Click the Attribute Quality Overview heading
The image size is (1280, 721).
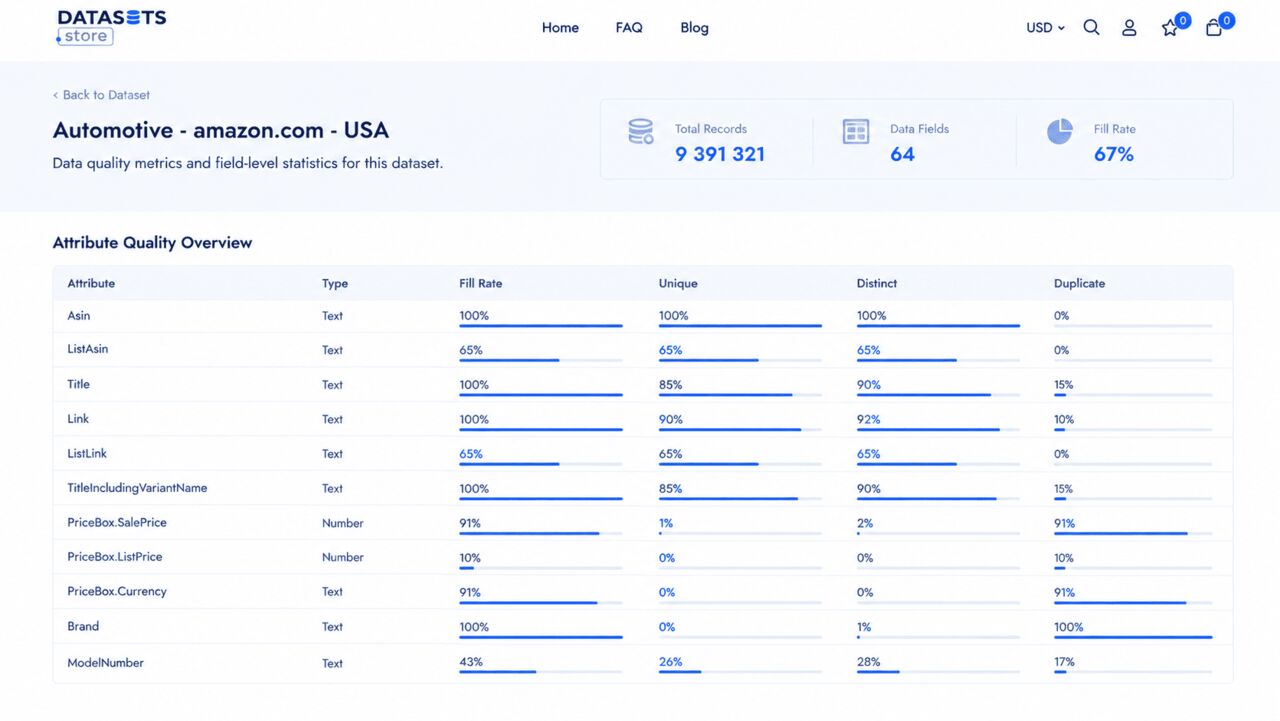pyautogui.click(x=153, y=243)
